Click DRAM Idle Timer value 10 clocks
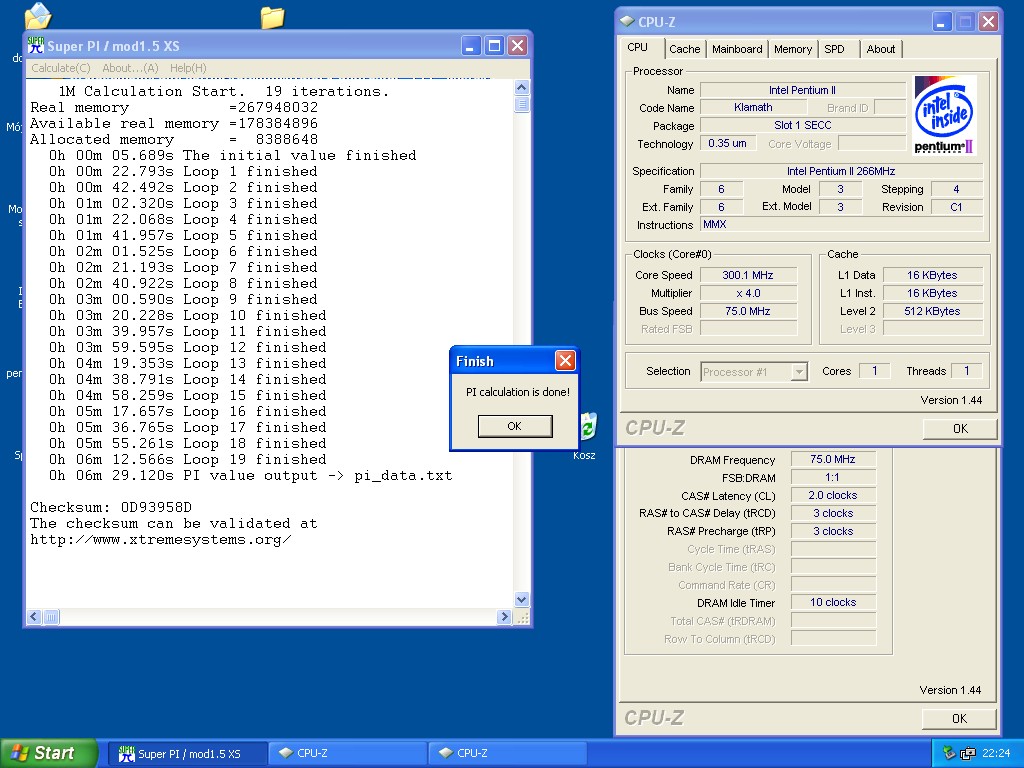 pyautogui.click(x=833, y=602)
